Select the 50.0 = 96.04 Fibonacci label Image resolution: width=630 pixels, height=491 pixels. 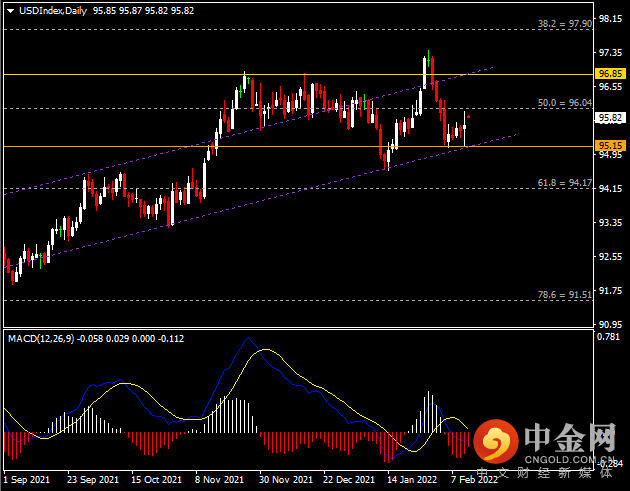pyautogui.click(x=565, y=103)
